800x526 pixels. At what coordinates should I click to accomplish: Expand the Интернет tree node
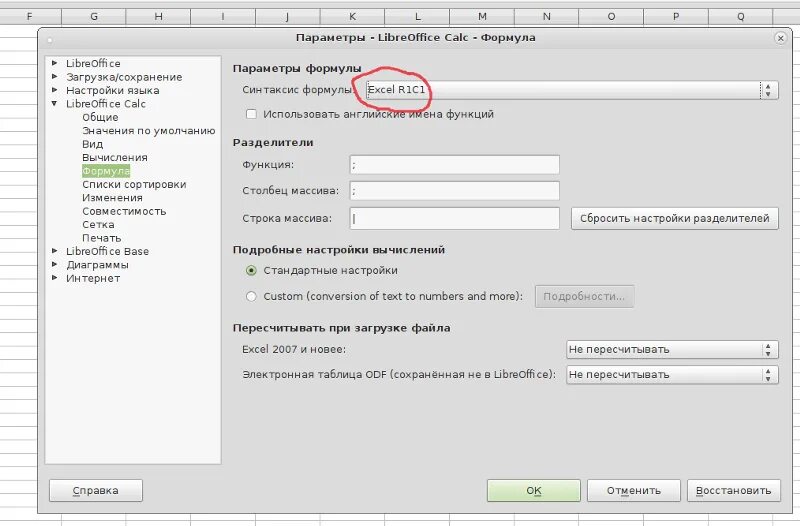coord(55,278)
